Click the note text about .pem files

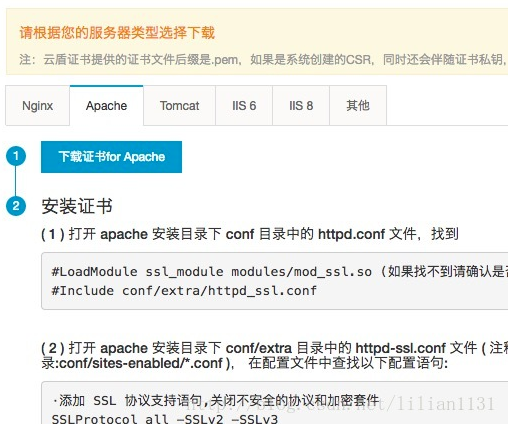(x=263, y=60)
